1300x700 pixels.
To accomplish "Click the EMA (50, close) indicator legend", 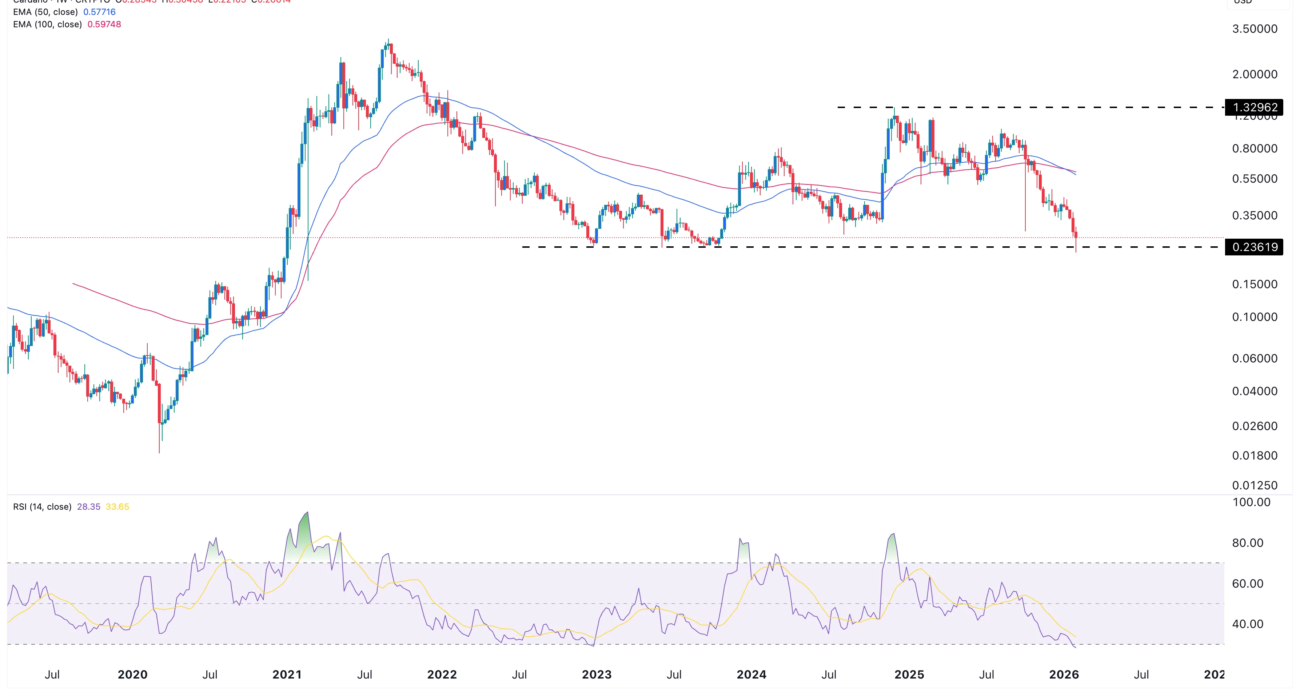I will click(x=49, y=12).
